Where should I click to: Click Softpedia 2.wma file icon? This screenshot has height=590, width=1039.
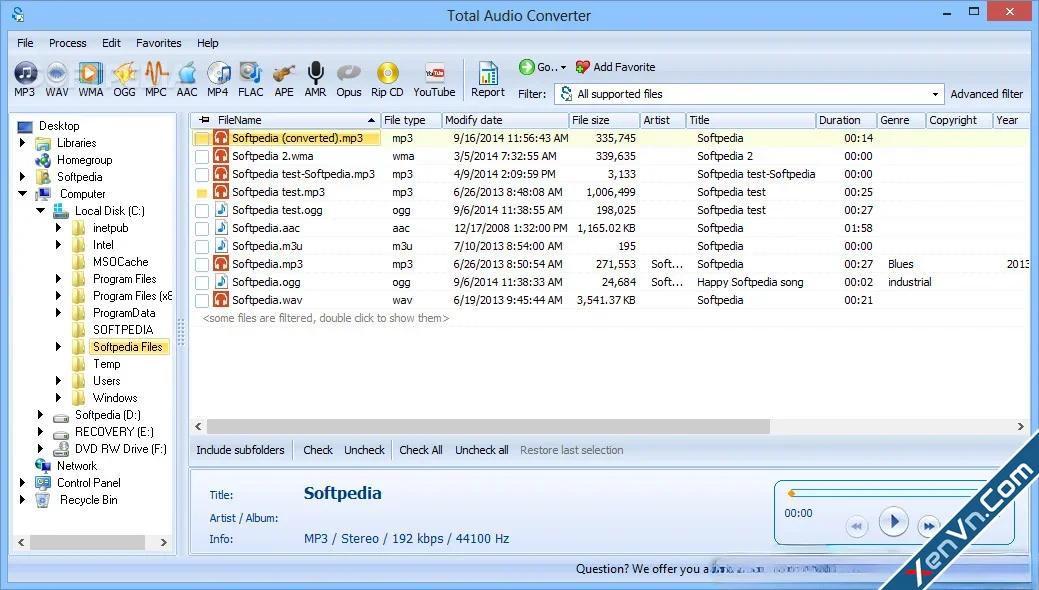tap(221, 156)
